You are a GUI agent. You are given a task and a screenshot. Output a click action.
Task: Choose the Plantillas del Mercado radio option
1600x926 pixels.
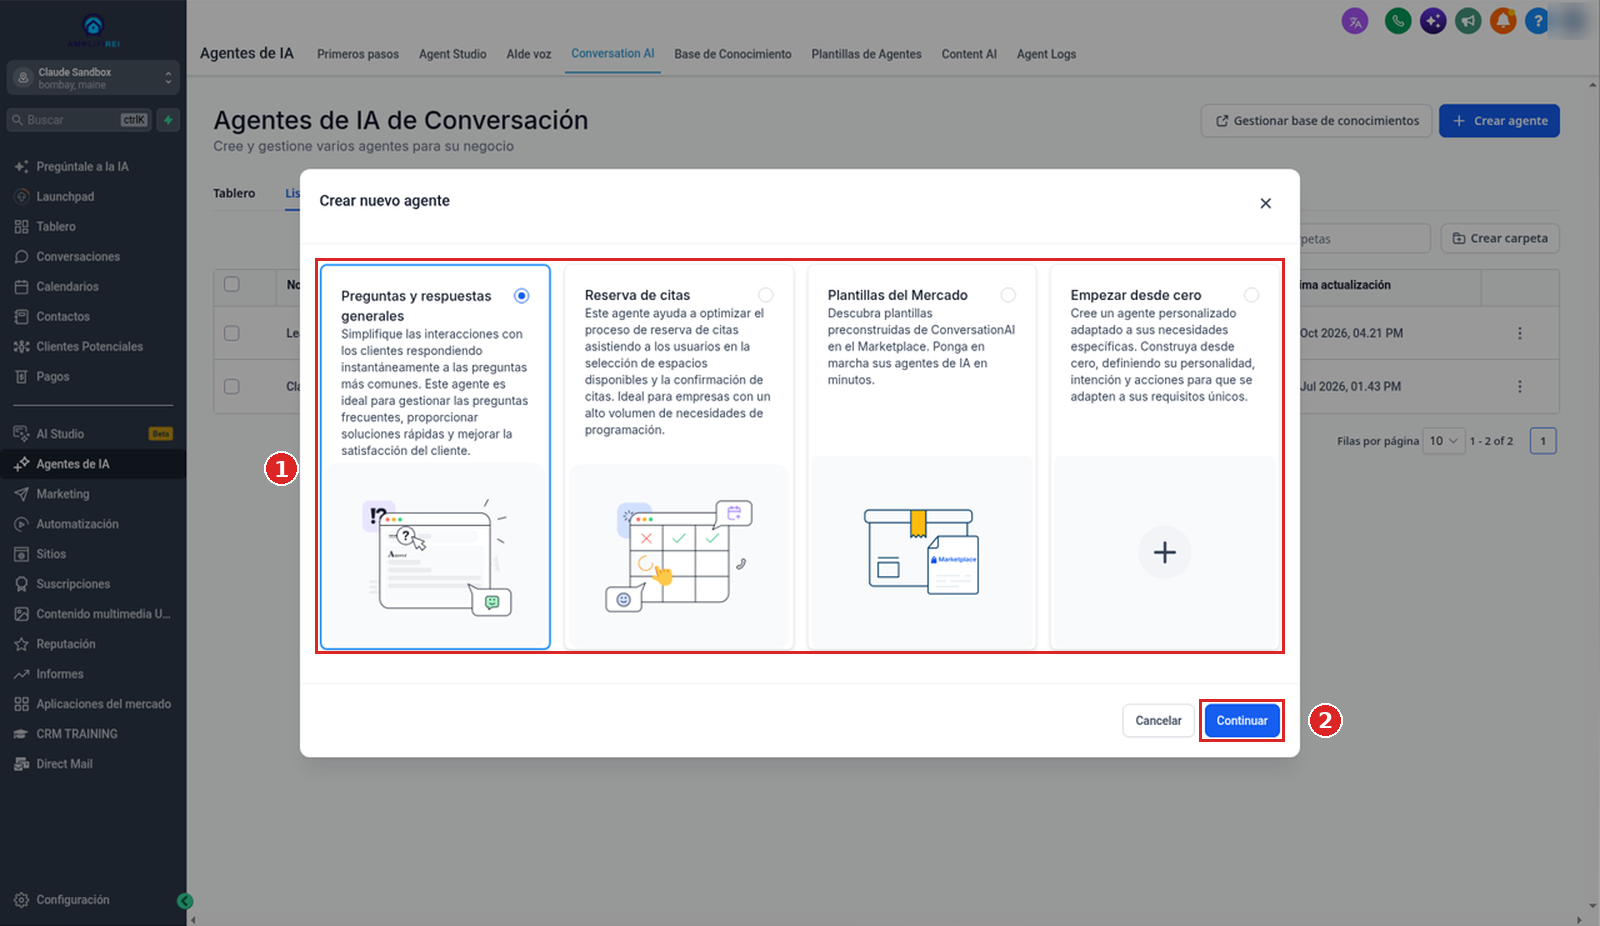coord(1008,295)
